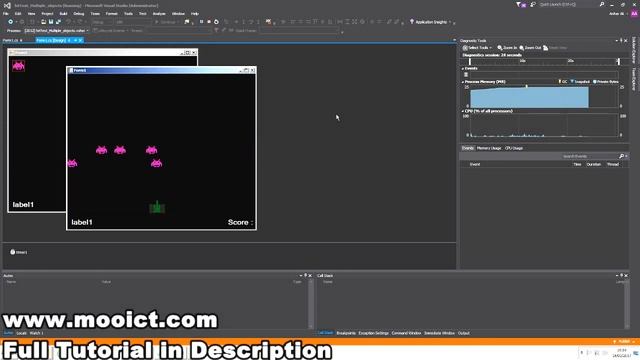Select the invader sprite in the back form
640x360 pixels.
pos(18,66)
